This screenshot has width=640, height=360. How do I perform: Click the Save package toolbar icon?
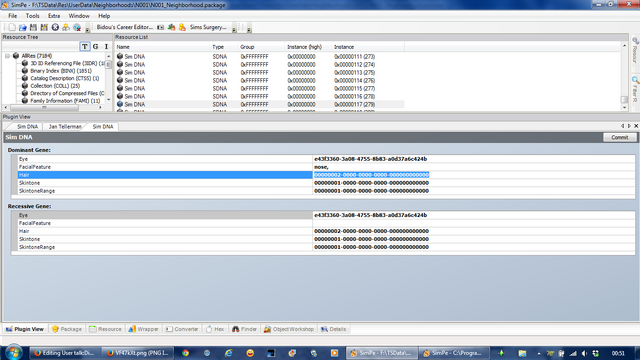coord(33,27)
